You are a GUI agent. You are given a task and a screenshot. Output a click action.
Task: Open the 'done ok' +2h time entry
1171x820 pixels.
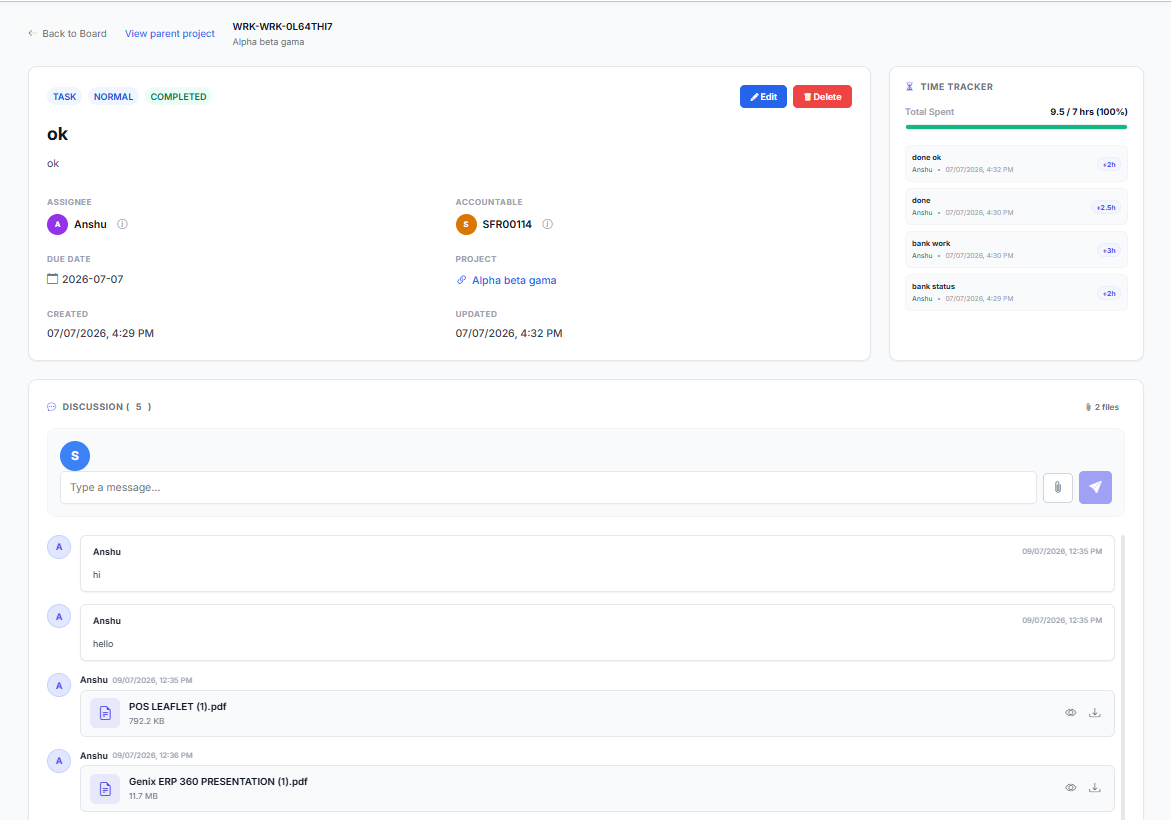(1016, 164)
